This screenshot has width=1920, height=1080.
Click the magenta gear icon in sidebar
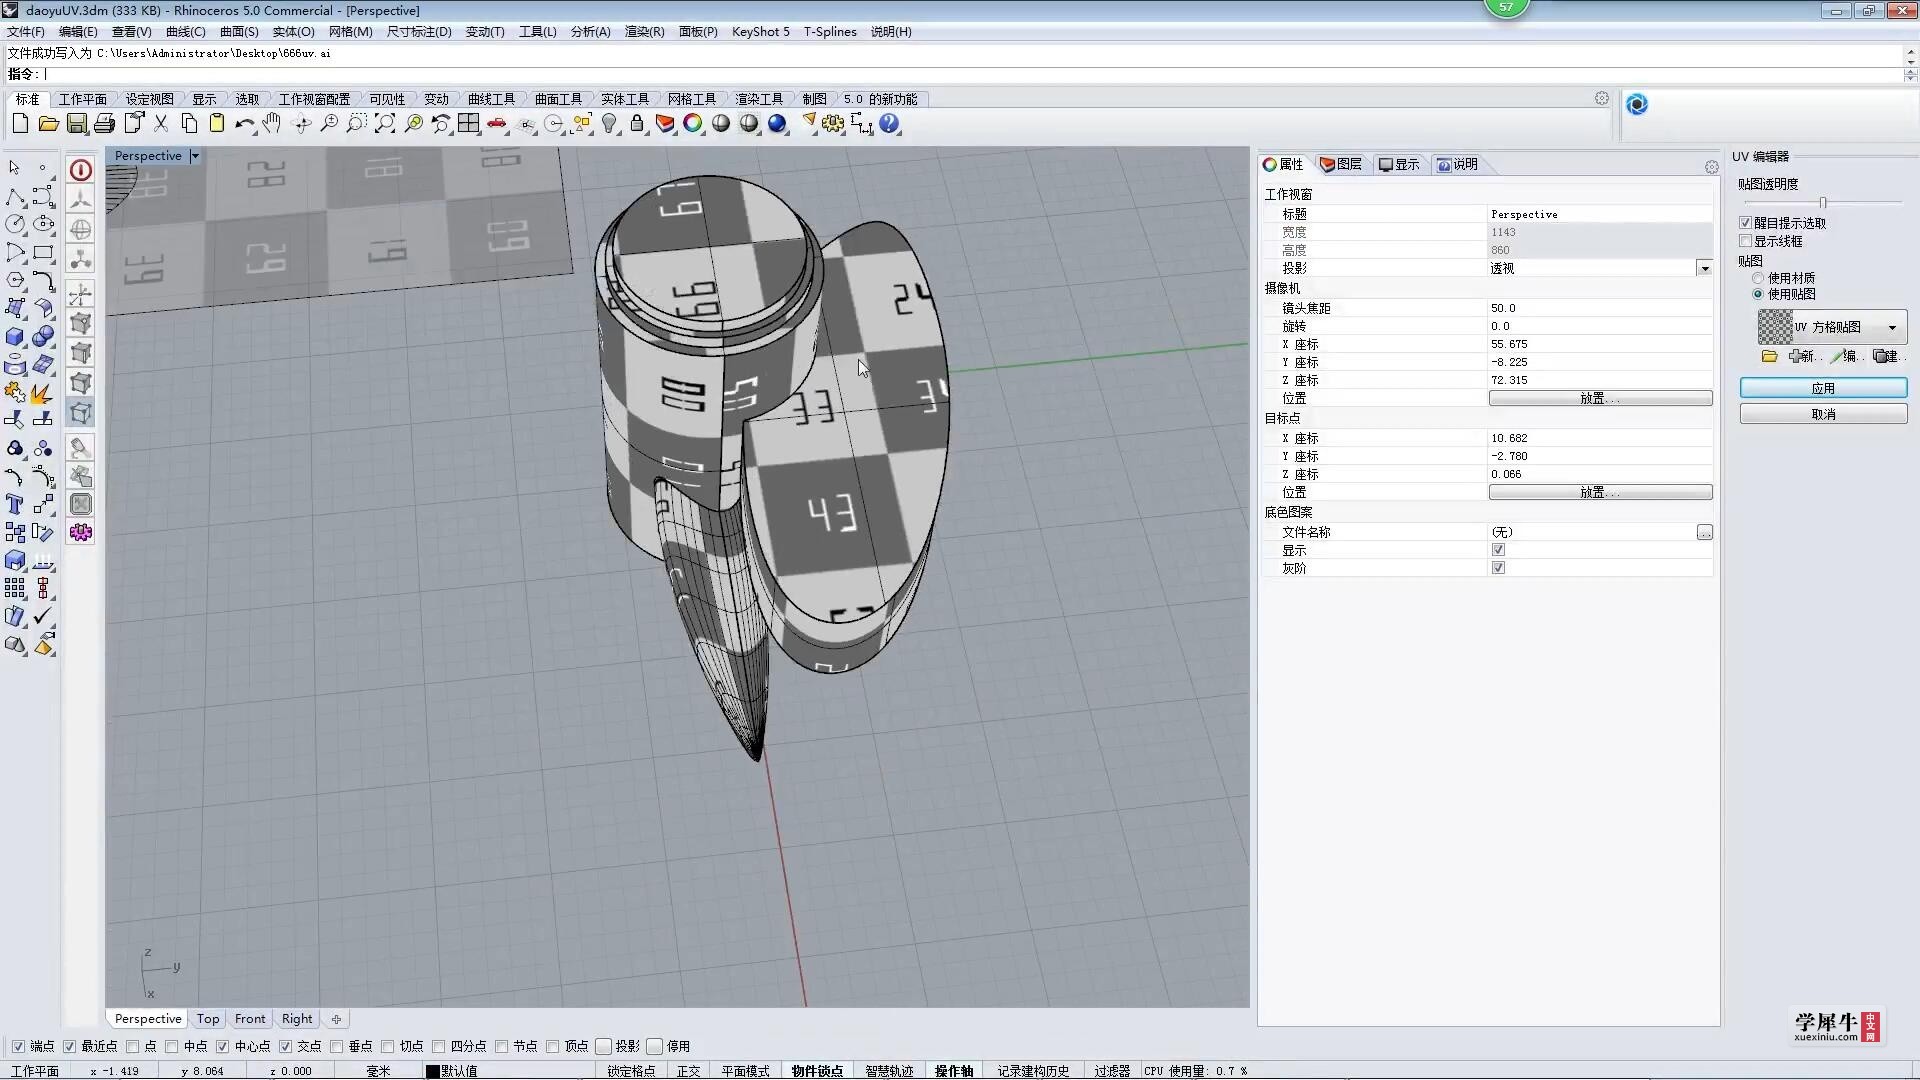pos(81,532)
